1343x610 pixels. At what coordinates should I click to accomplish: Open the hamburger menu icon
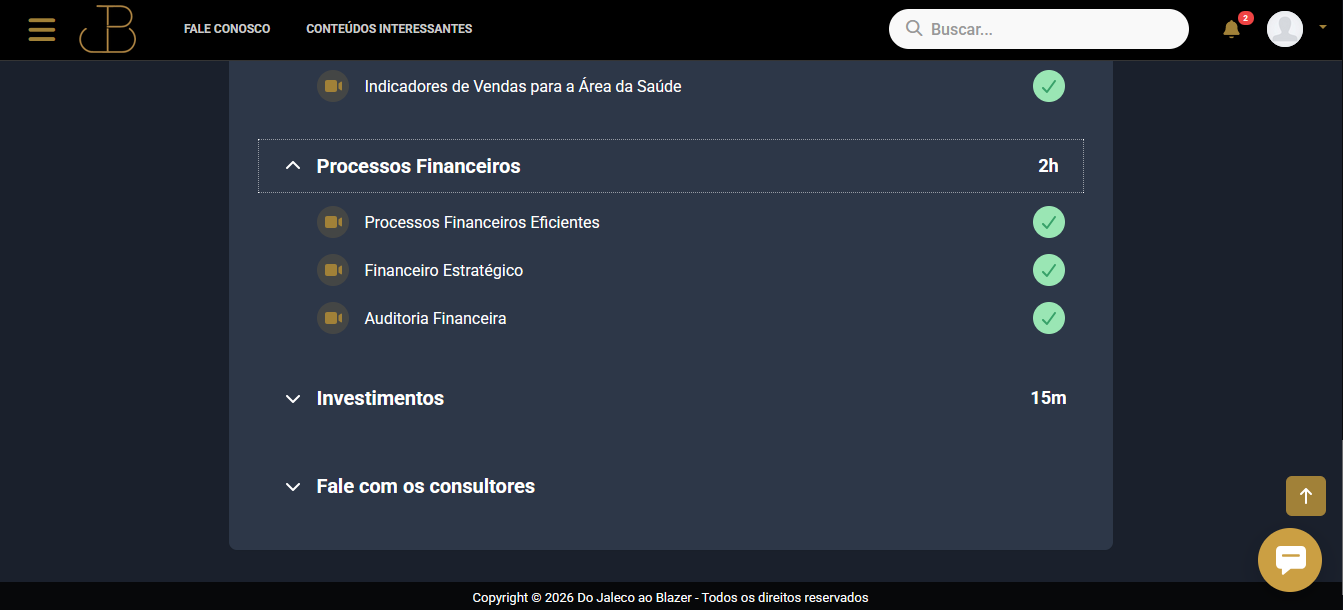(x=42, y=29)
